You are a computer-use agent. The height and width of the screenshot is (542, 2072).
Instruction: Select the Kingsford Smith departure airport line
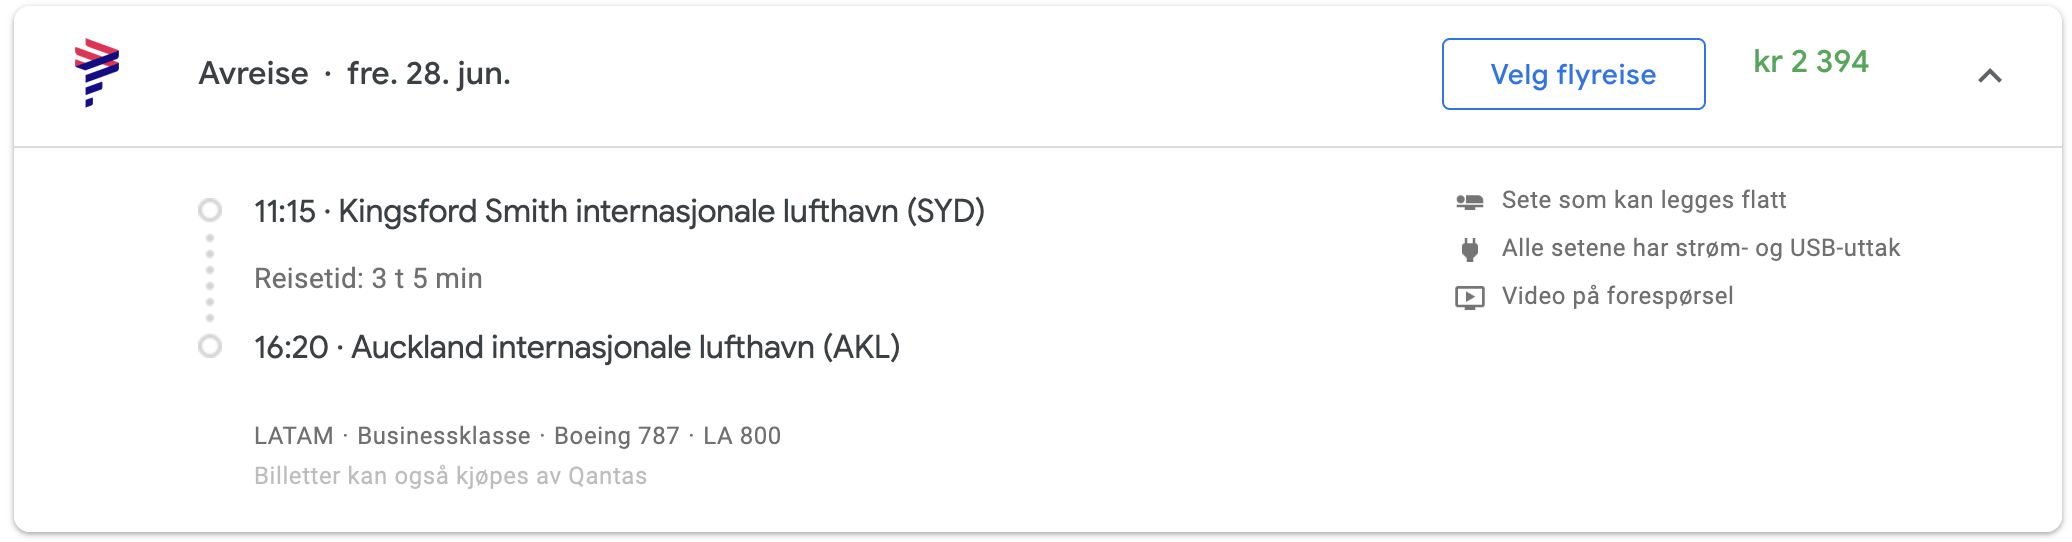[619, 211]
